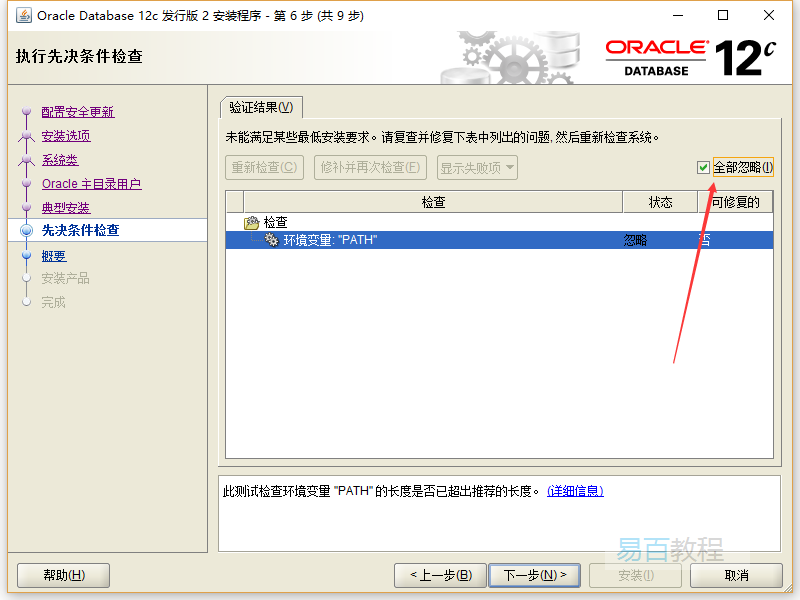Open the 显示失败项 dropdown
The image size is (800, 600).
pos(477,168)
